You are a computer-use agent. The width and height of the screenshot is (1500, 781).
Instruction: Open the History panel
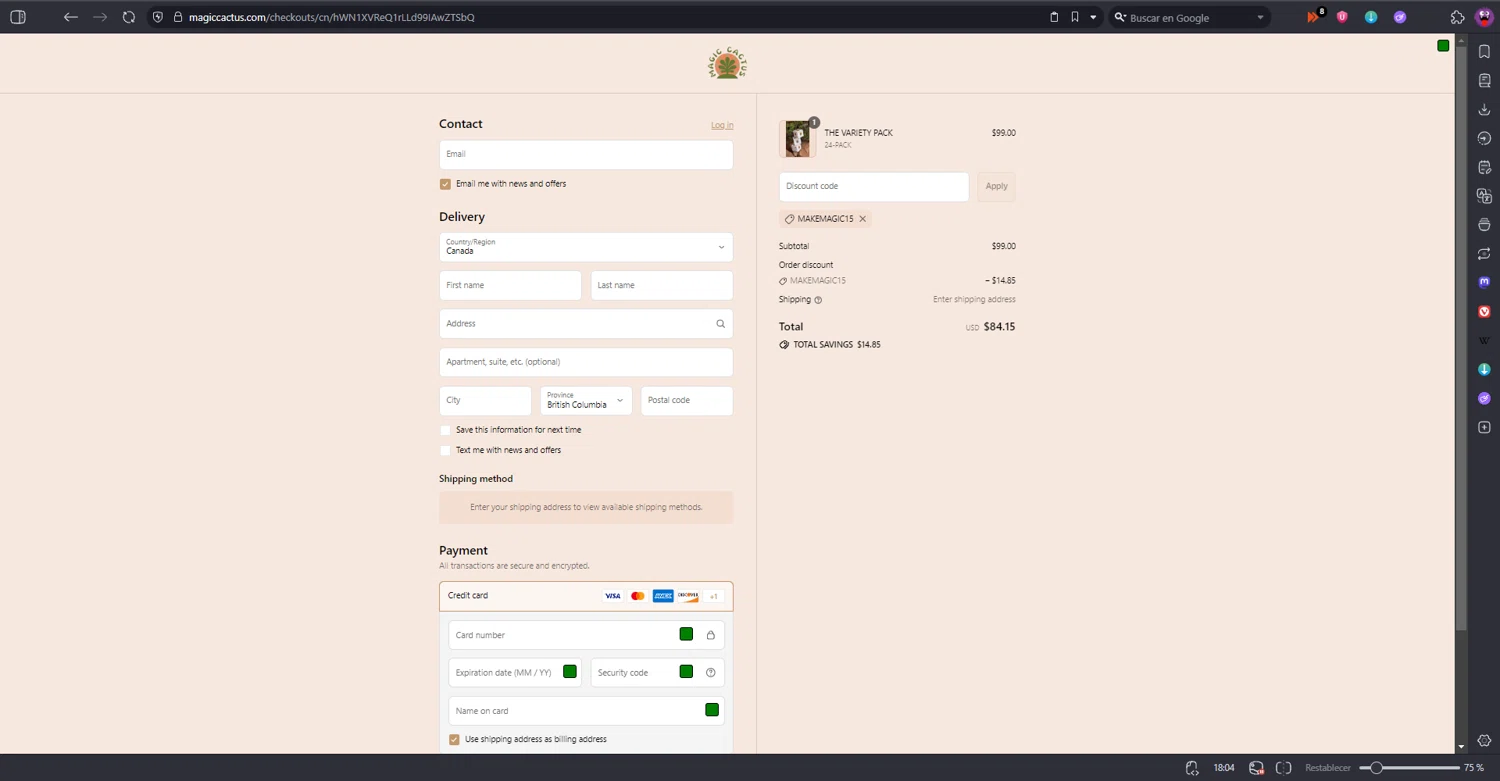tap(1484, 138)
